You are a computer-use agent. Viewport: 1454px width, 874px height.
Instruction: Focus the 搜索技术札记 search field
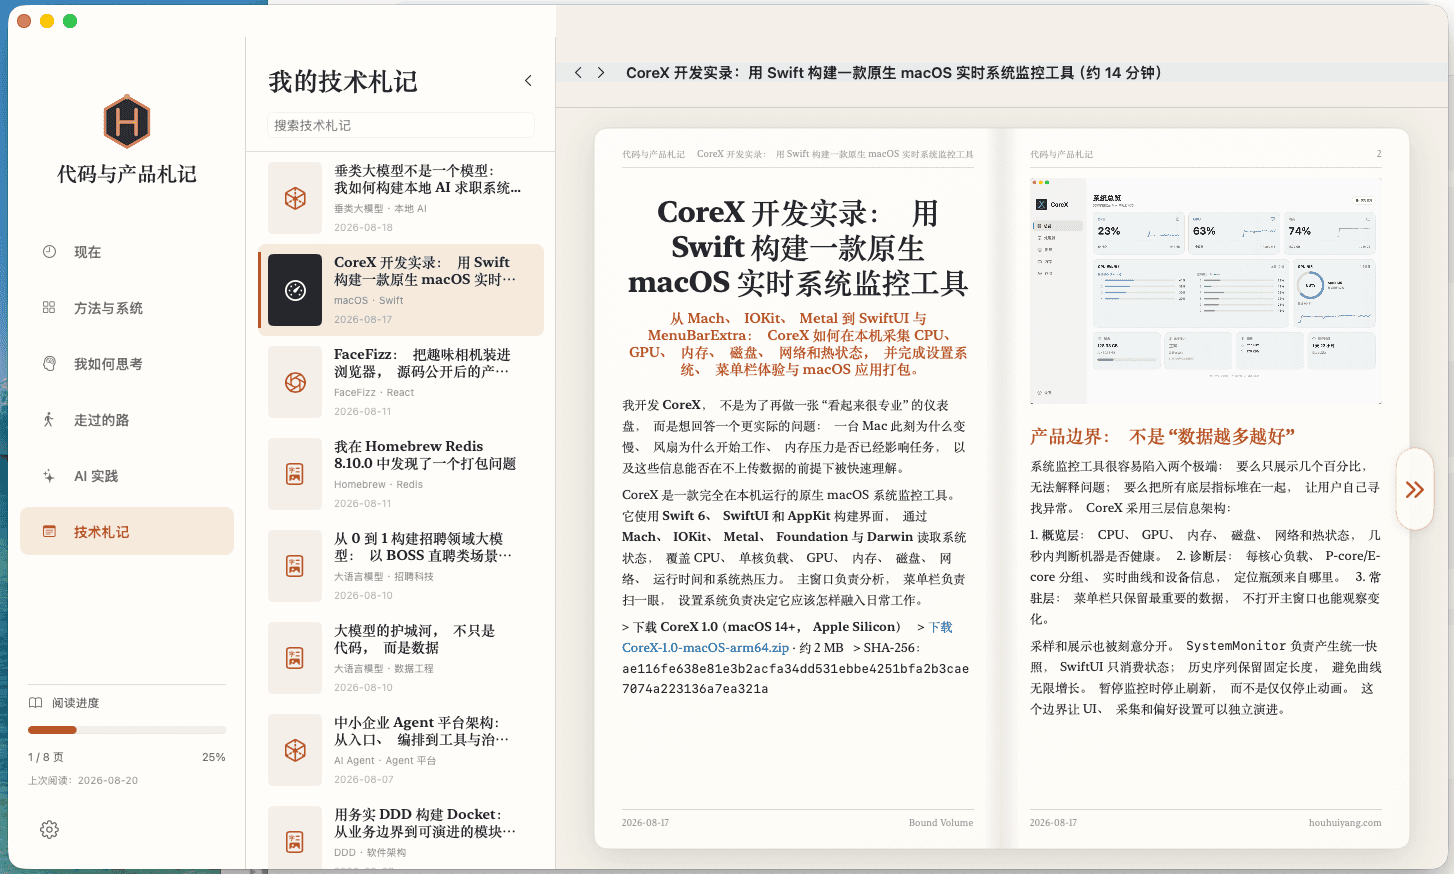pyautogui.click(x=400, y=125)
